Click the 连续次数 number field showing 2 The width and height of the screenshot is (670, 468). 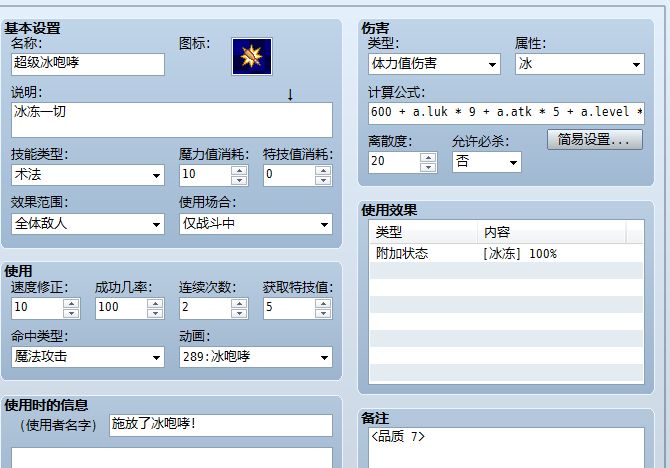(x=205, y=308)
